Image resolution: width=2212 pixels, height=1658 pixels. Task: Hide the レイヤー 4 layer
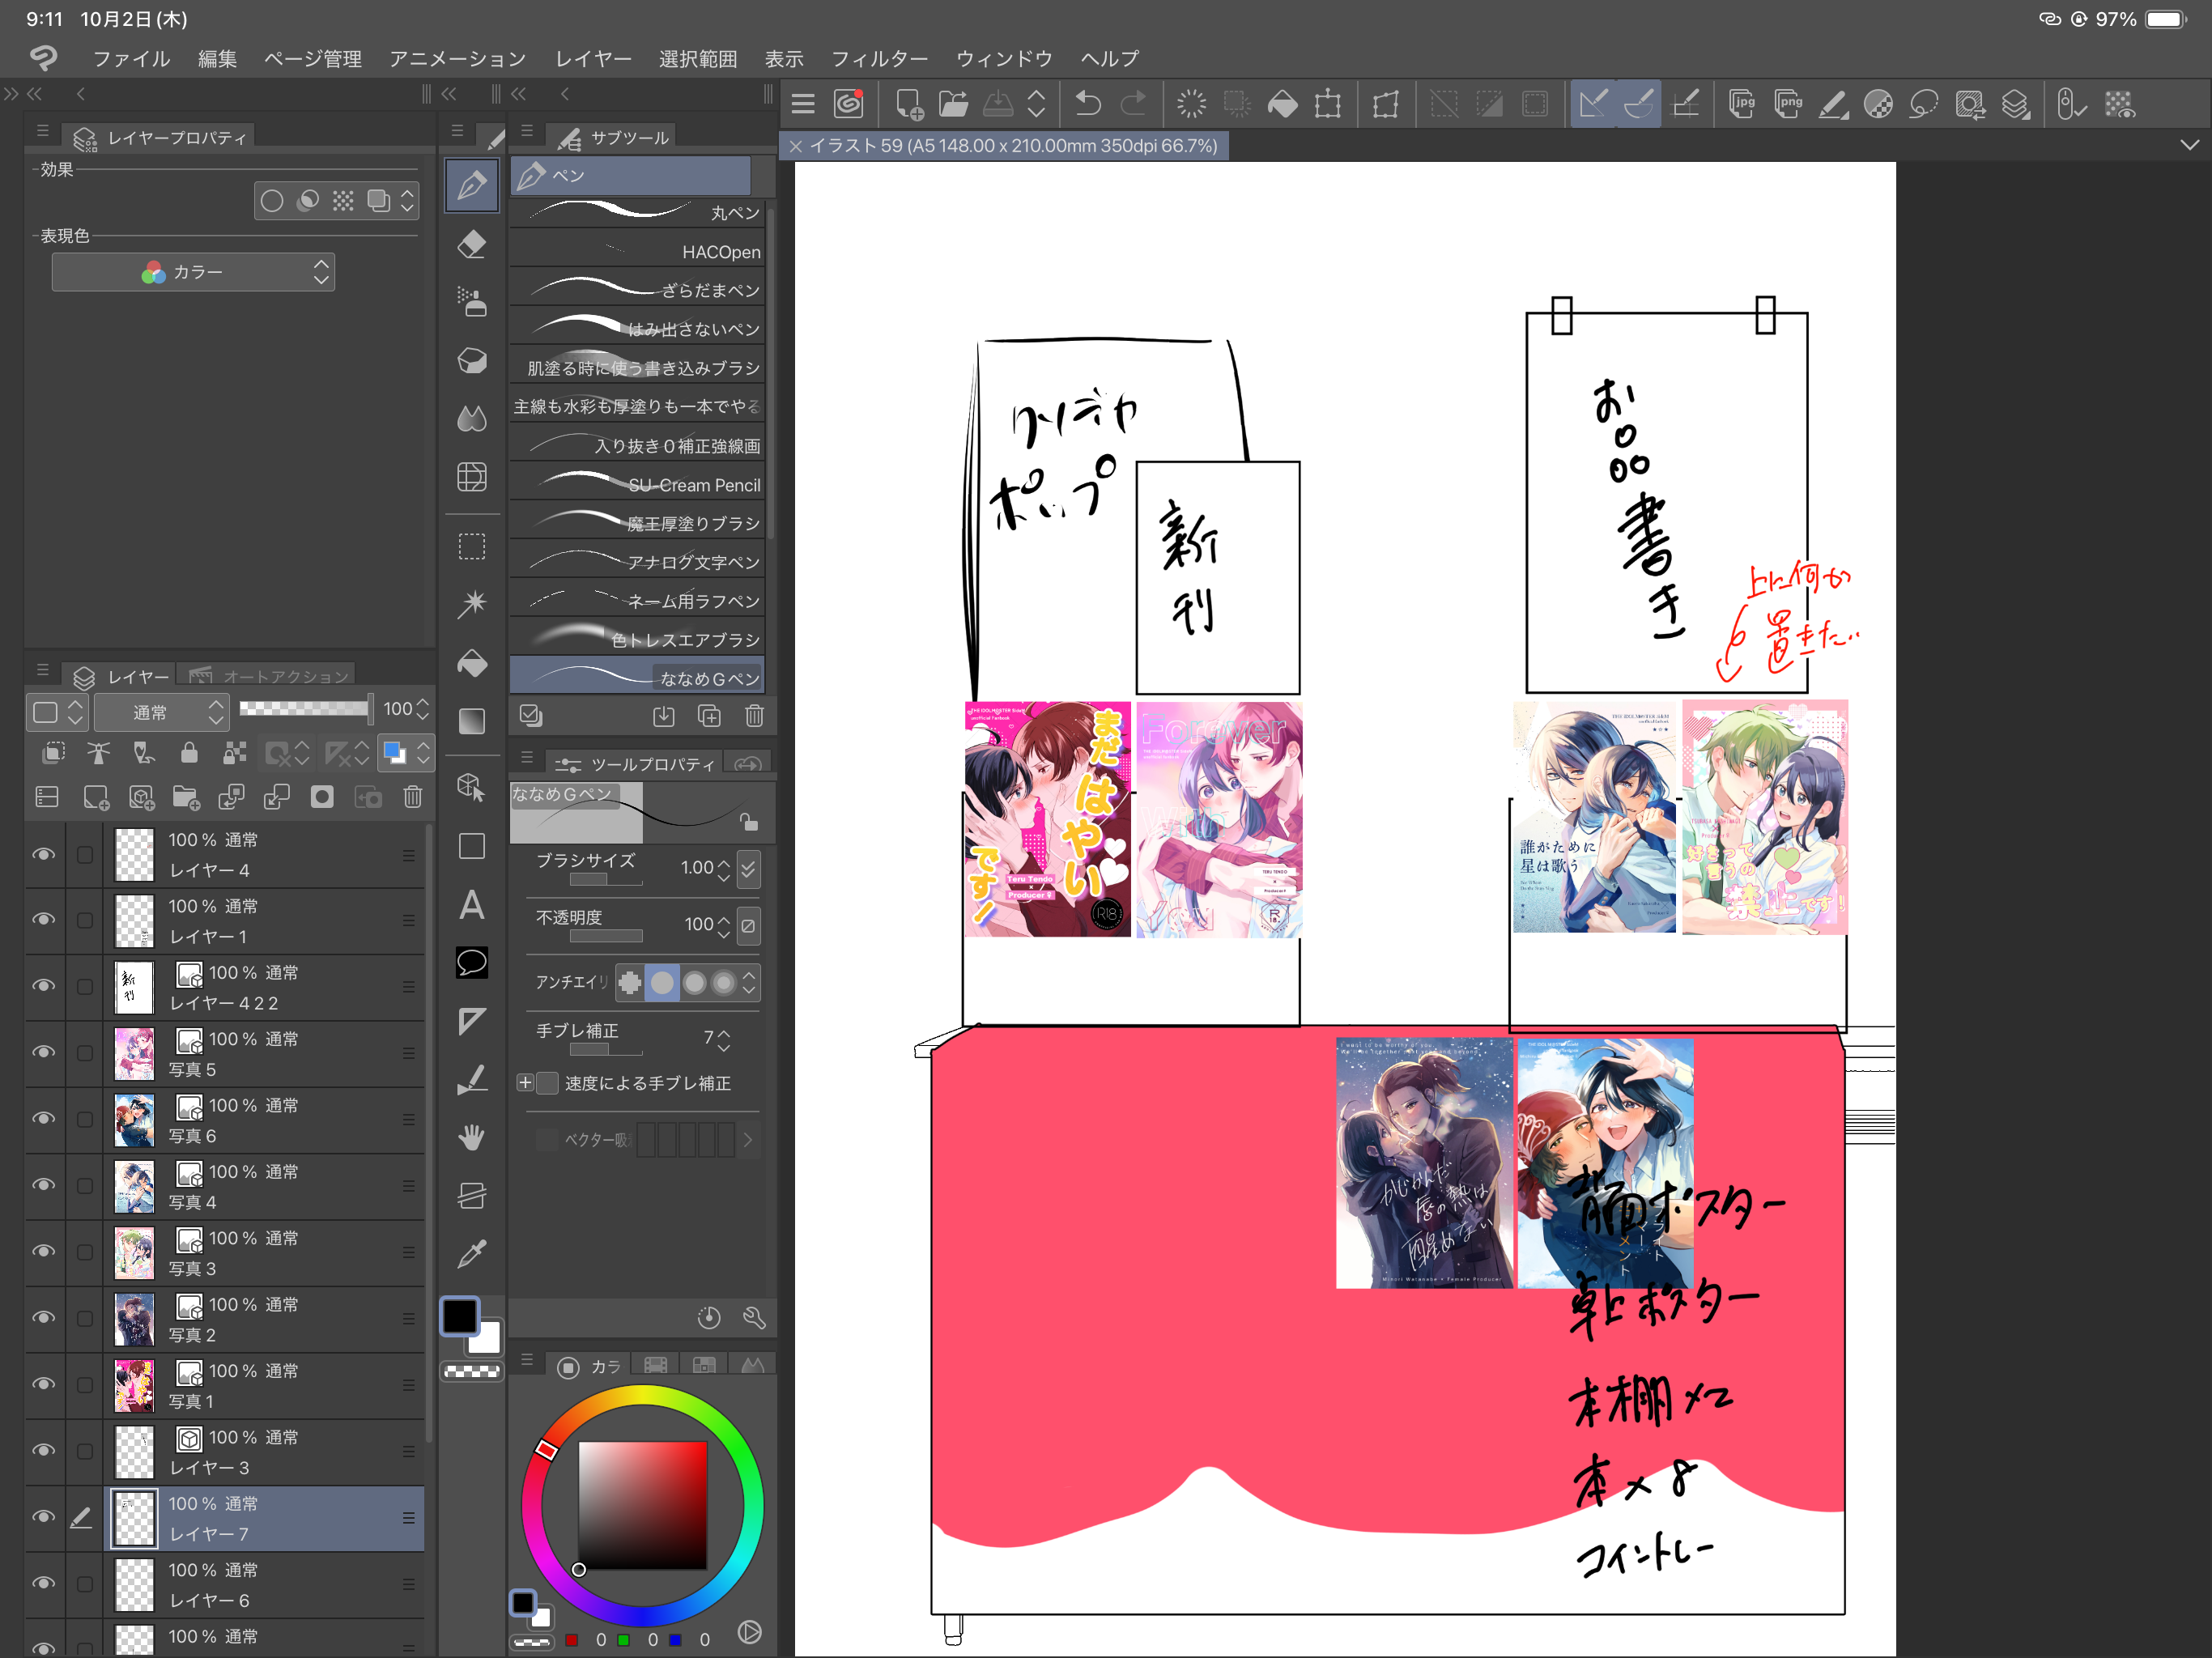[x=43, y=854]
